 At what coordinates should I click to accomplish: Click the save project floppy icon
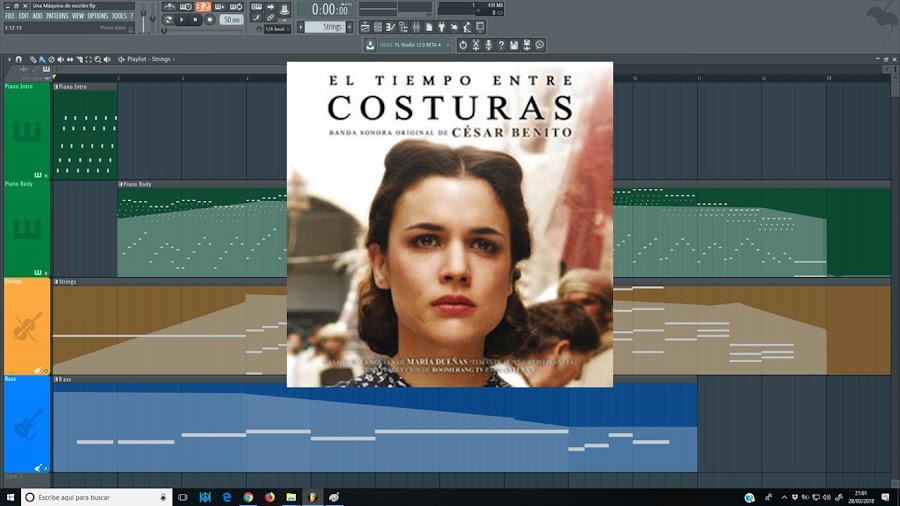click(x=514, y=45)
